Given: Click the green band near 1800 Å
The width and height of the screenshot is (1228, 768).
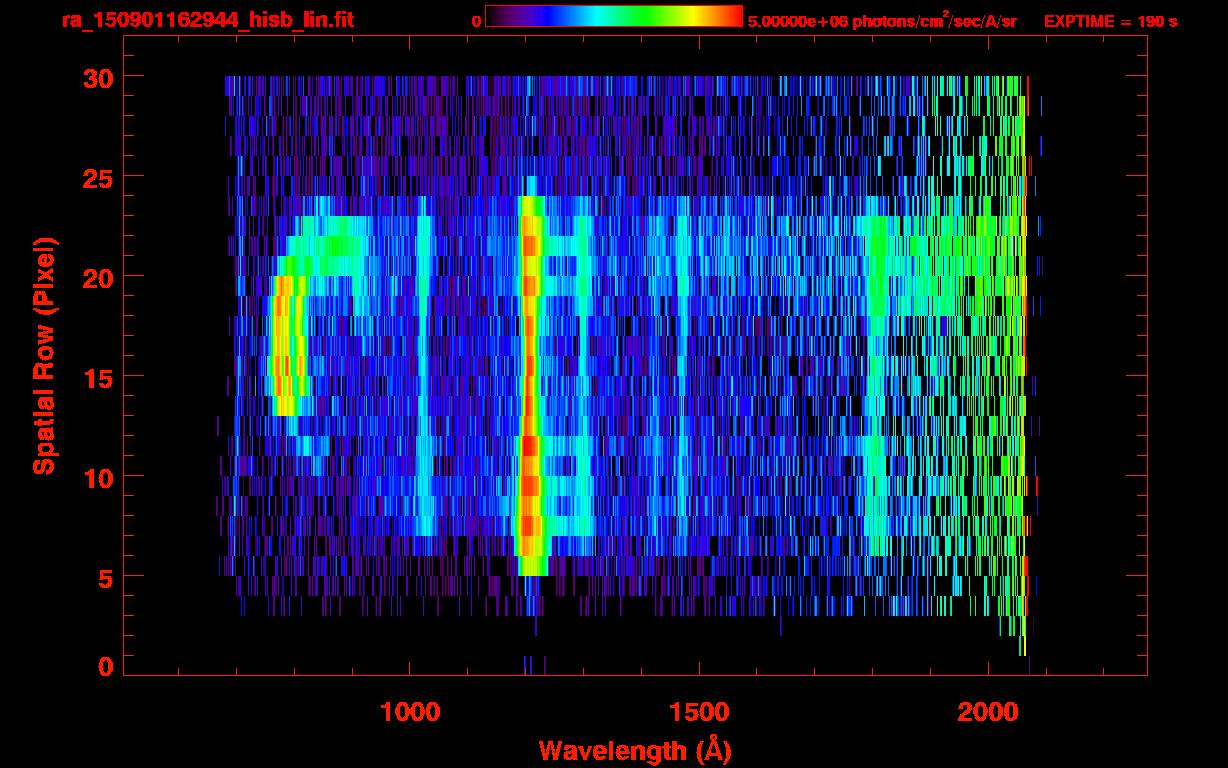Looking at the screenshot, I should (878, 385).
